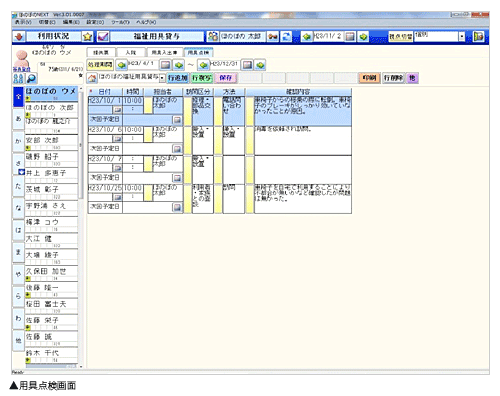Image resolution: width=500 pixels, height=396 pixels.
Task: Select 大江 健 in the user list
Action: click(51, 241)
